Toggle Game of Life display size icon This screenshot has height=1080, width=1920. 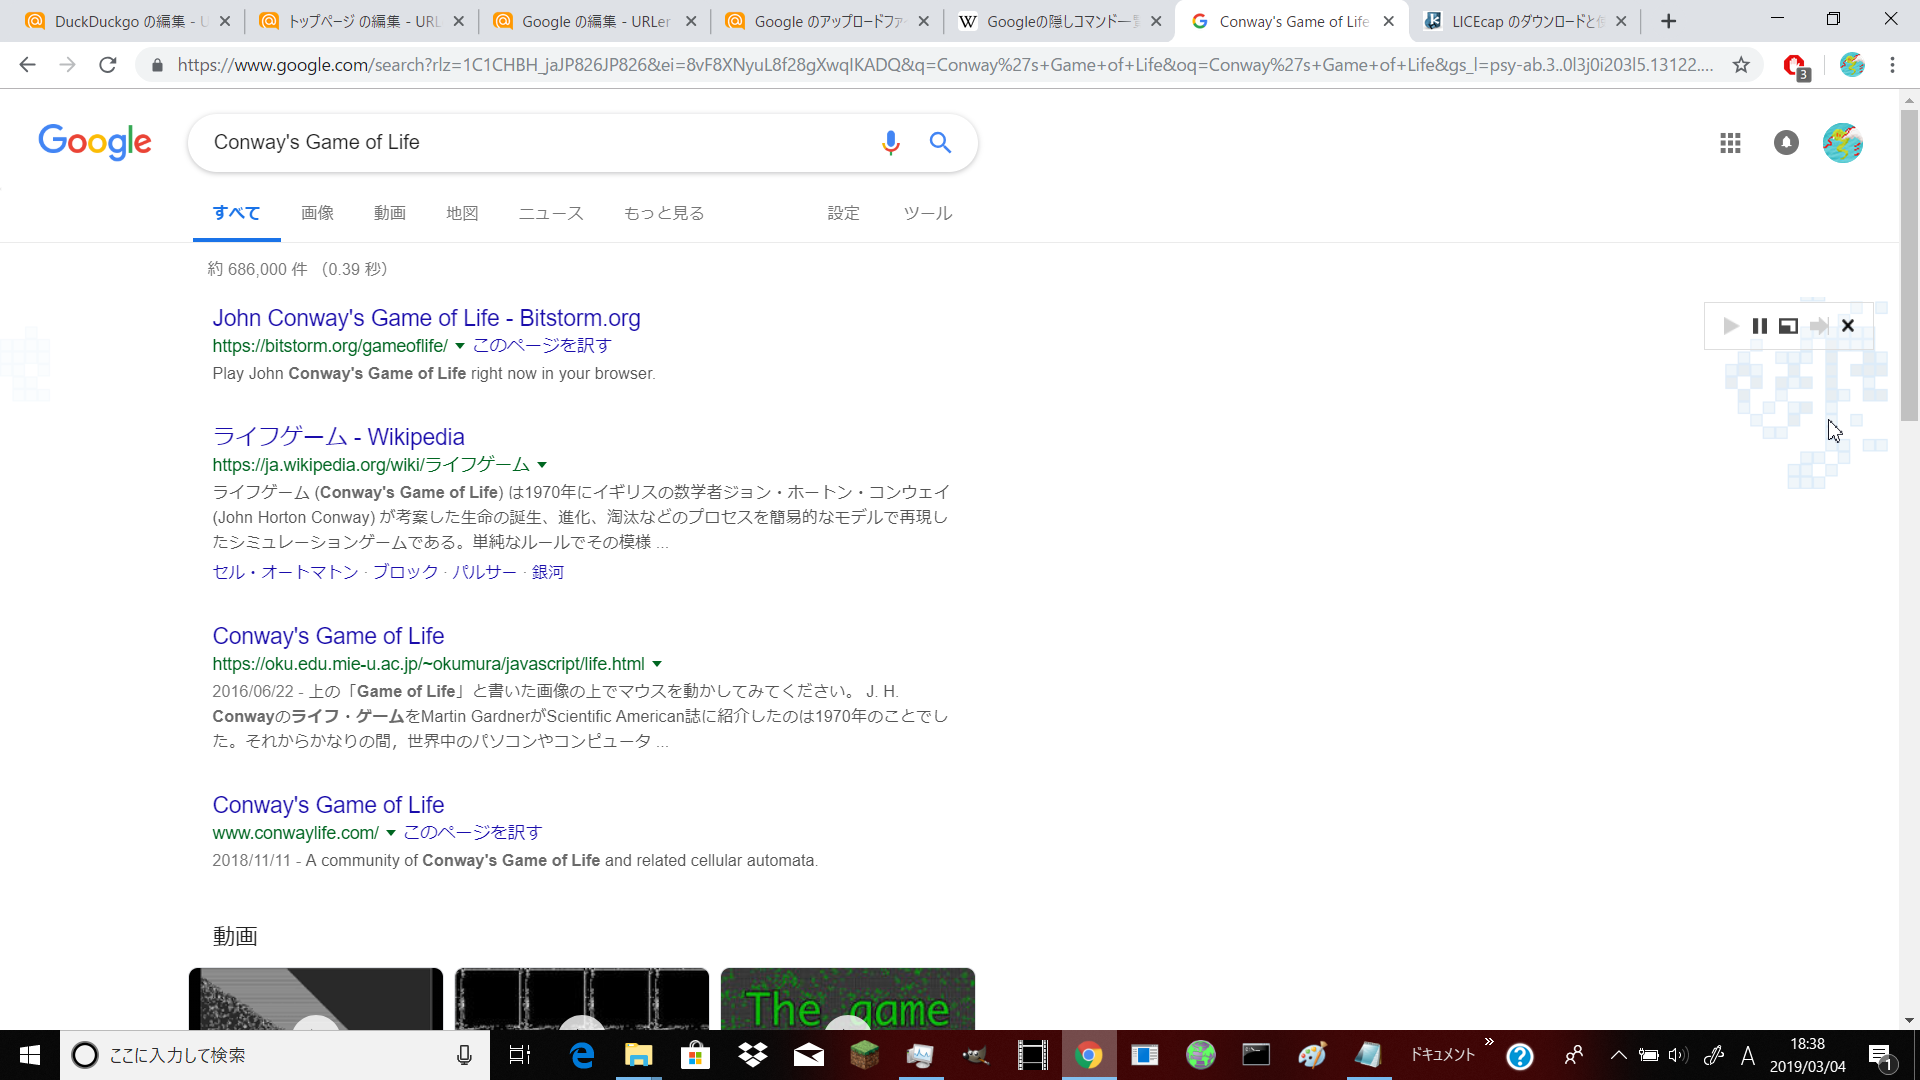click(x=1789, y=326)
